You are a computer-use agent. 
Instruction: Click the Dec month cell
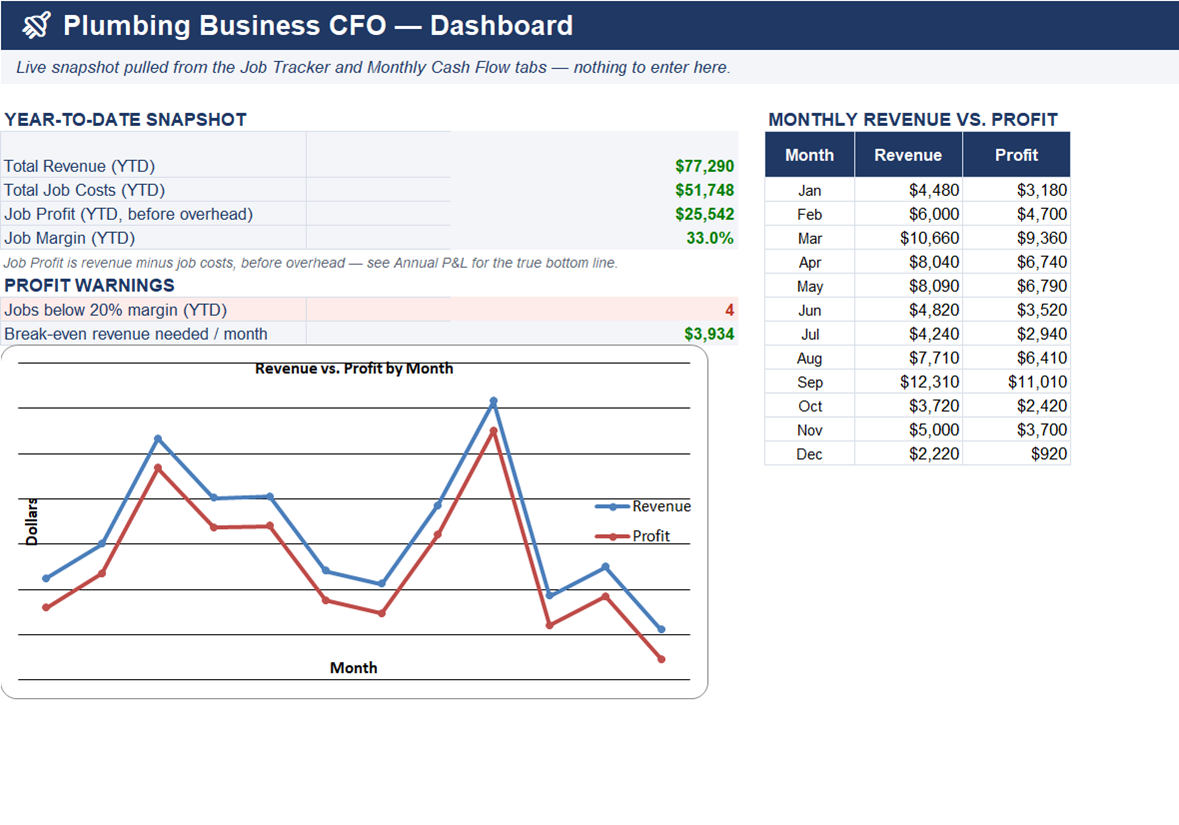pyautogui.click(x=810, y=455)
